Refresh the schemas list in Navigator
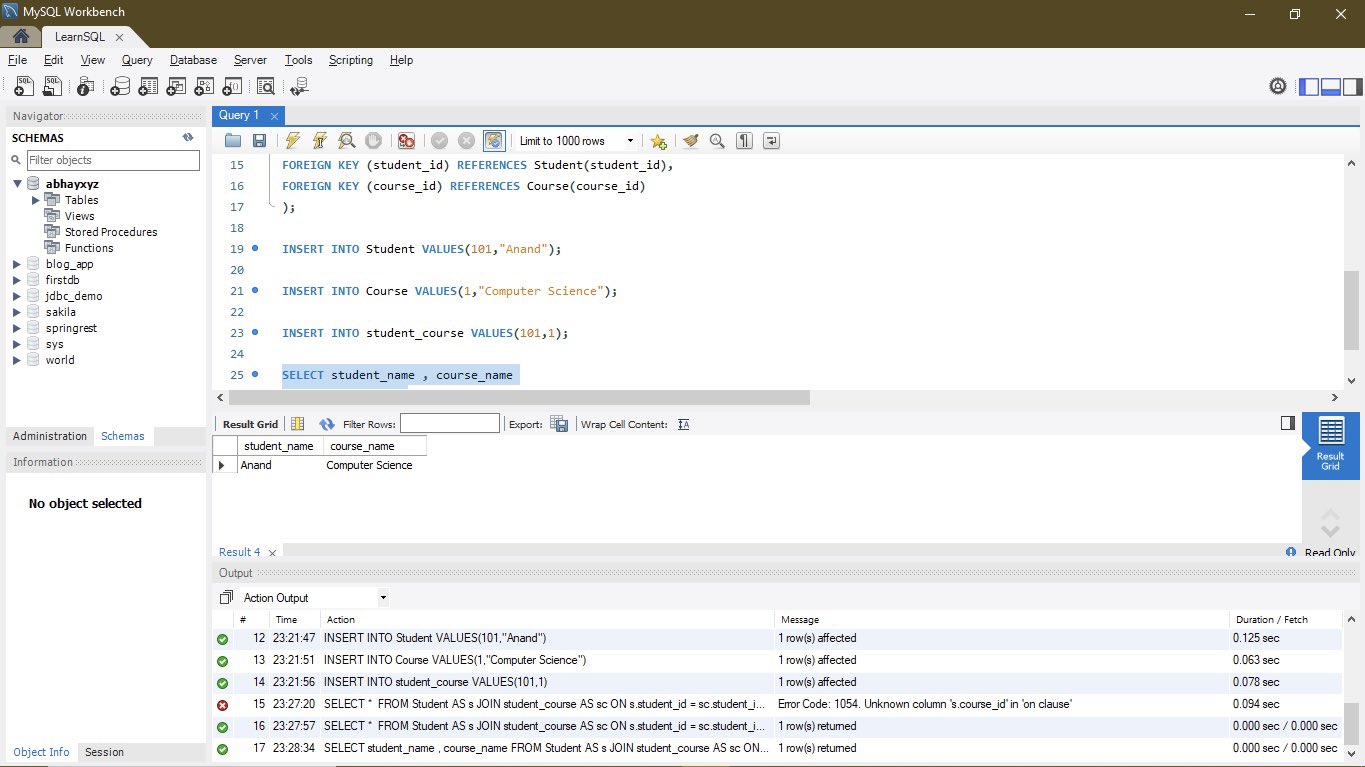 187,138
